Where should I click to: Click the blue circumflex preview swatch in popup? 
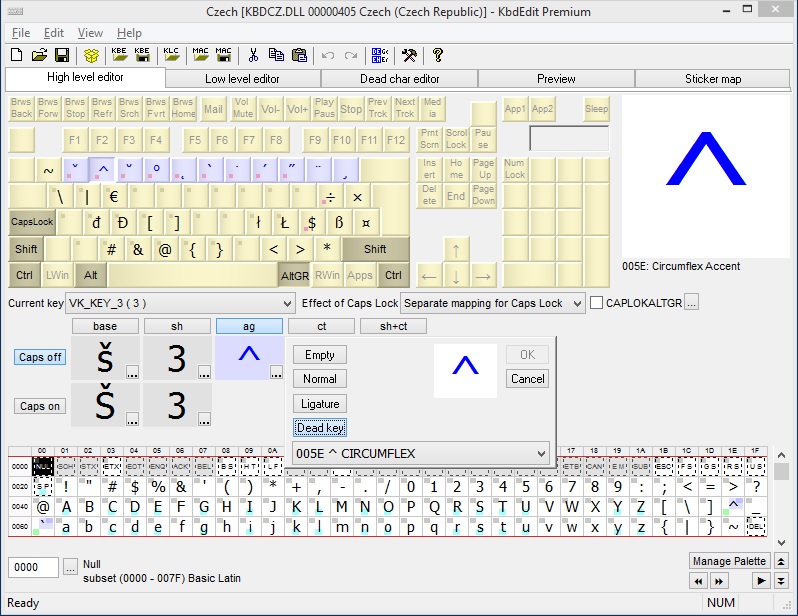465,370
